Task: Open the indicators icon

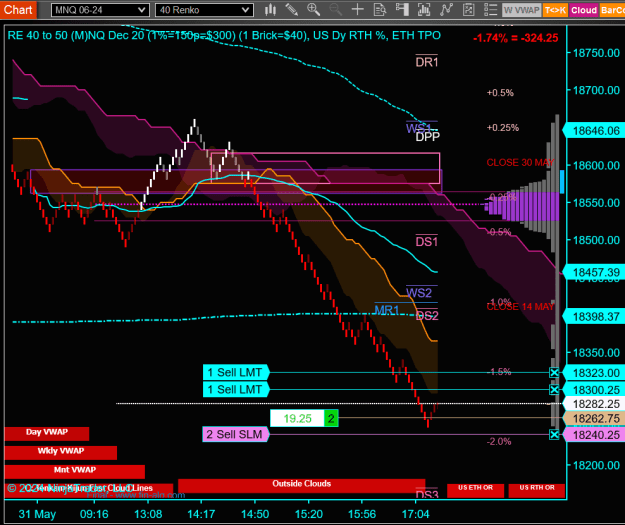Action: (x=446, y=10)
